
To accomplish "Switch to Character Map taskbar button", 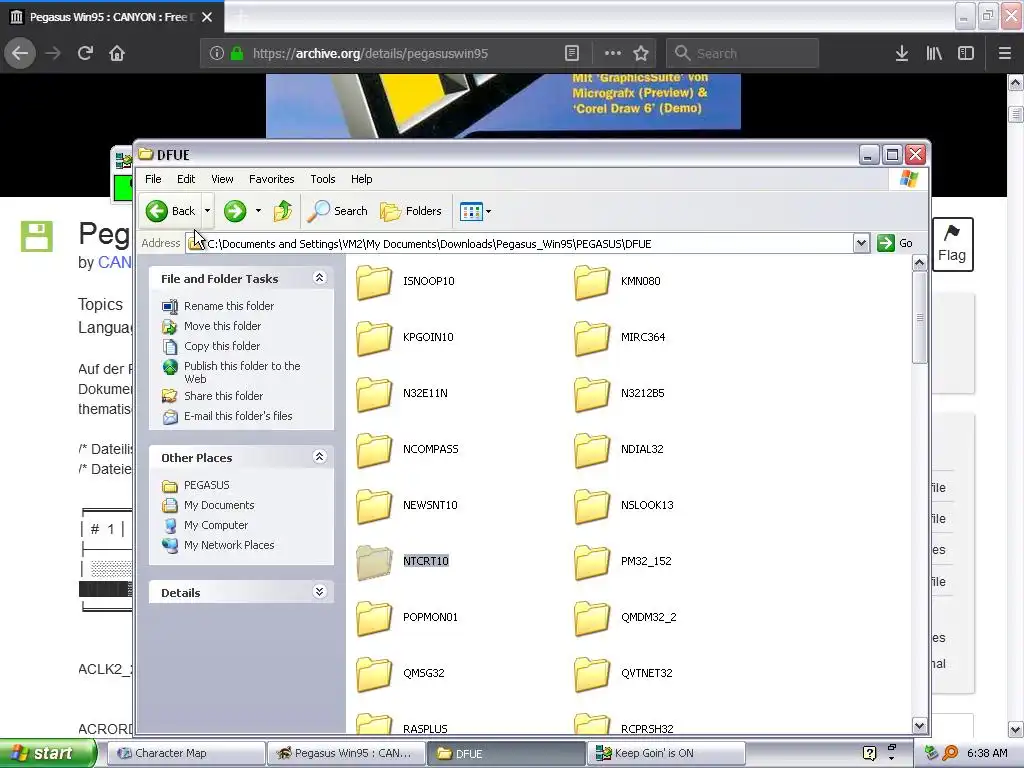I will coord(185,753).
